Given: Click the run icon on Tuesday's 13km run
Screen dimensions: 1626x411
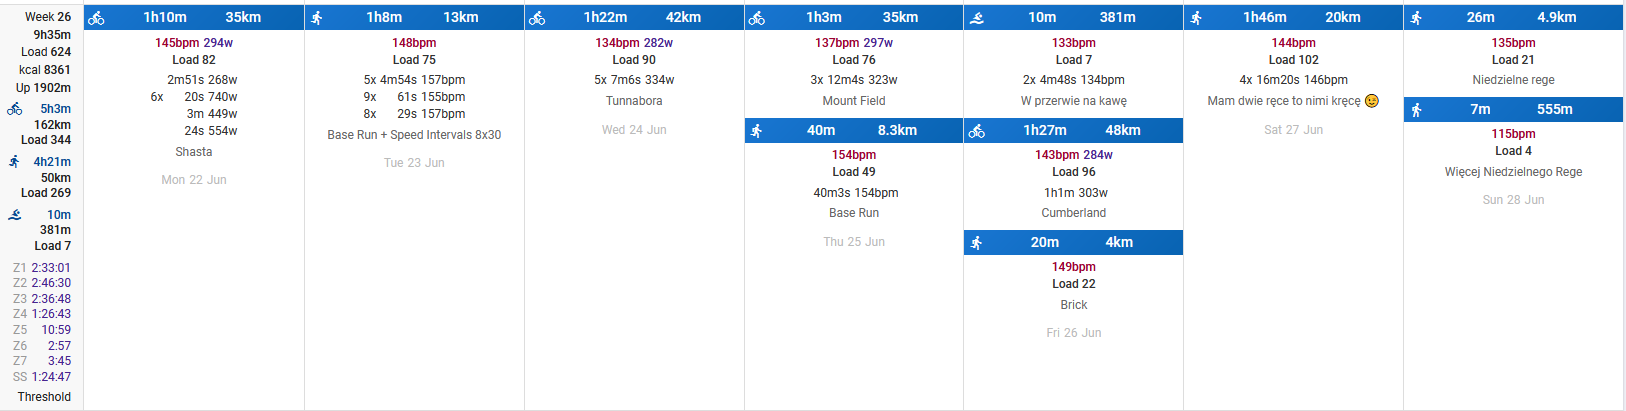Looking at the screenshot, I should 317,18.
